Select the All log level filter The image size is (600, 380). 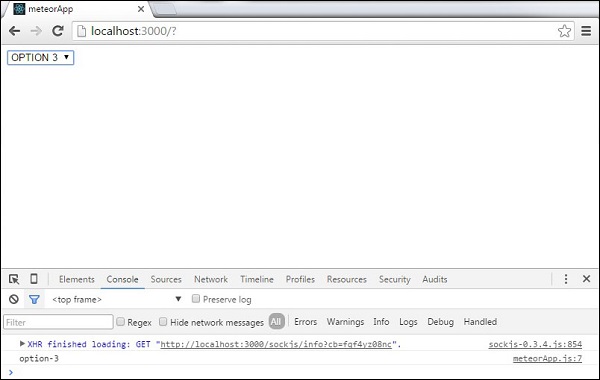pyautogui.click(x=276, y=321)
